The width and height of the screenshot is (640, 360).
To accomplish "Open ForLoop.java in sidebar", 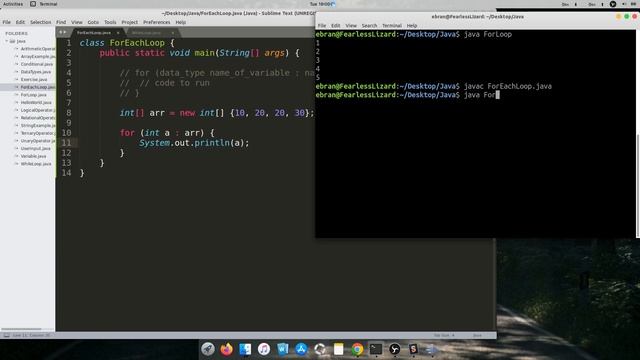I will [x=33, y=95].
